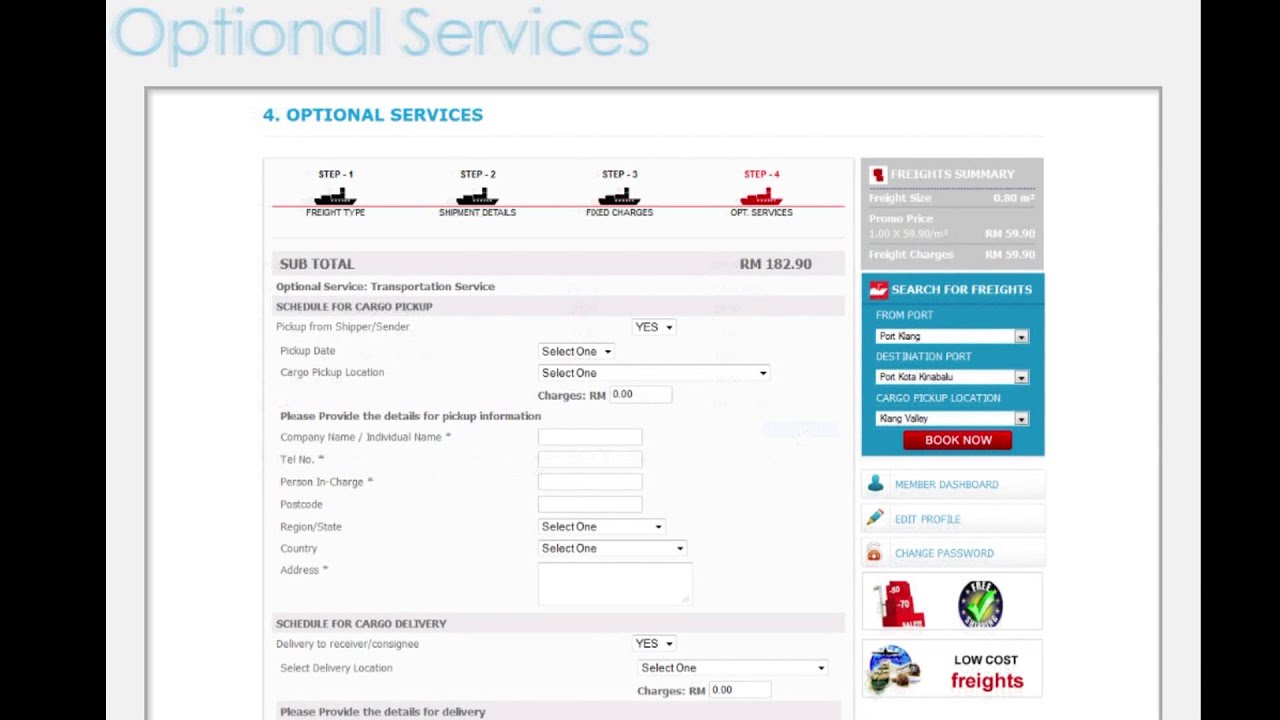1280x720 pixels.
Task: Click the Edit Profile pencil icon
Action: coord(875,518)
